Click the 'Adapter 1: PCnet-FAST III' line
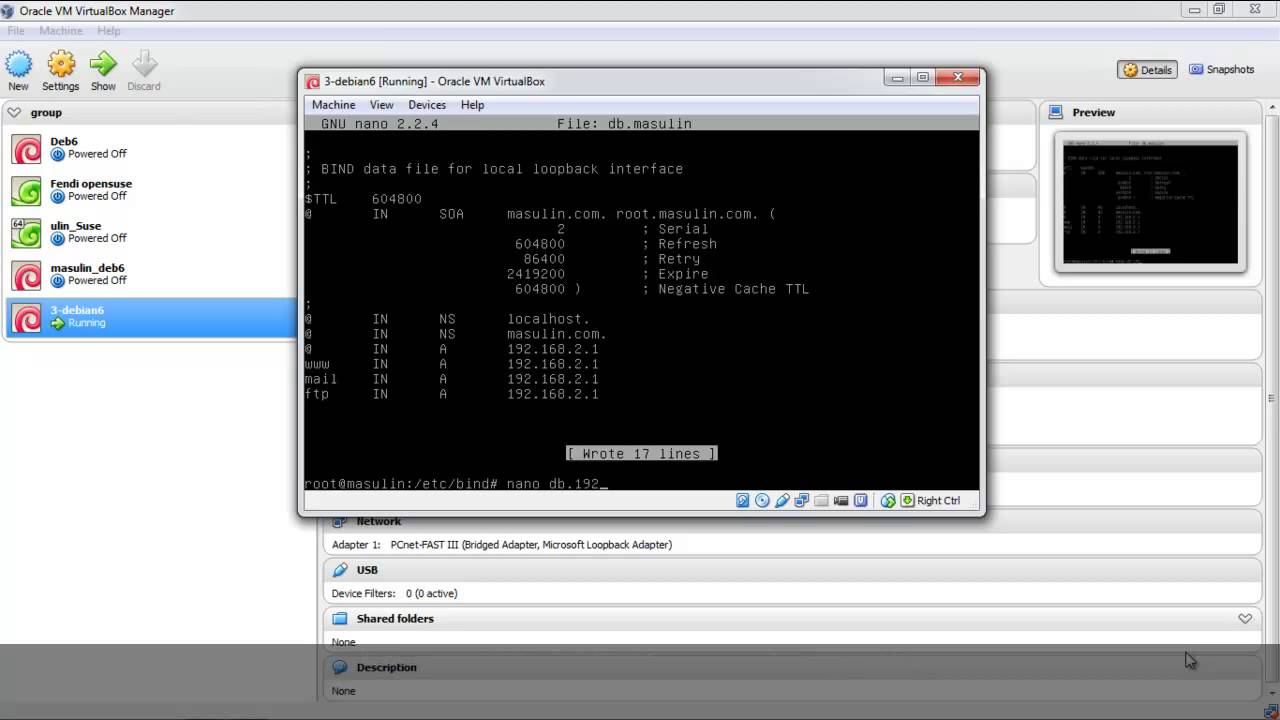 [x=502, y=545]
